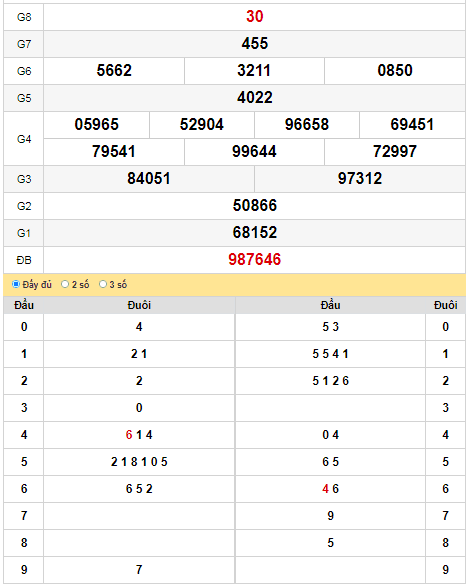Click the ĐB row label
The image size is (471, 586).
tap(24, 260)
